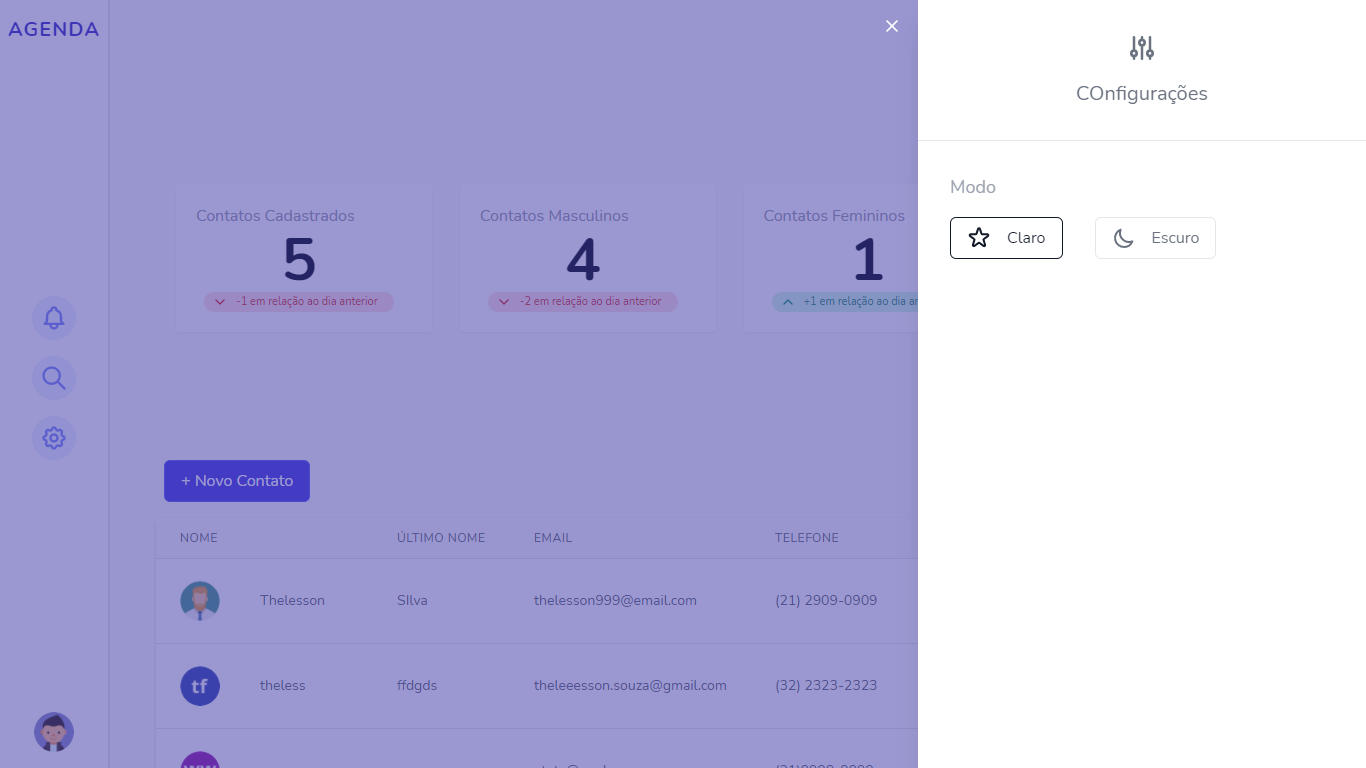Click the moon icon in Escuro button
Screen dimensions: 1366x768
pos(1124,238)
